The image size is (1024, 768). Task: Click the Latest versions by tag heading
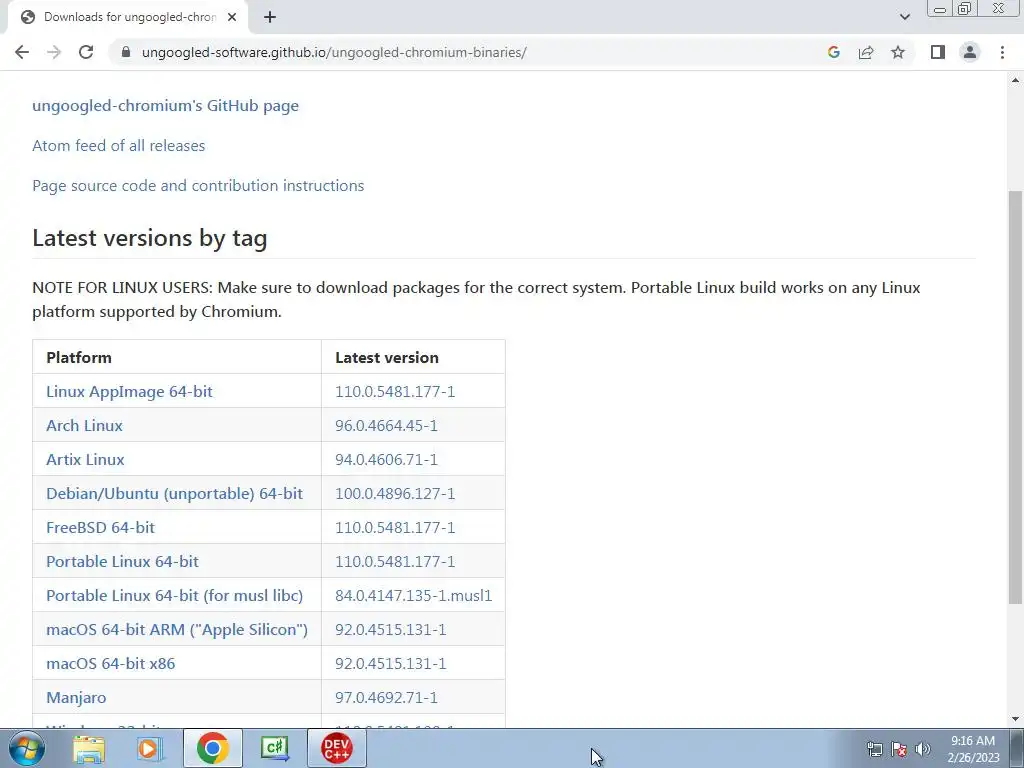pos(150,238)
